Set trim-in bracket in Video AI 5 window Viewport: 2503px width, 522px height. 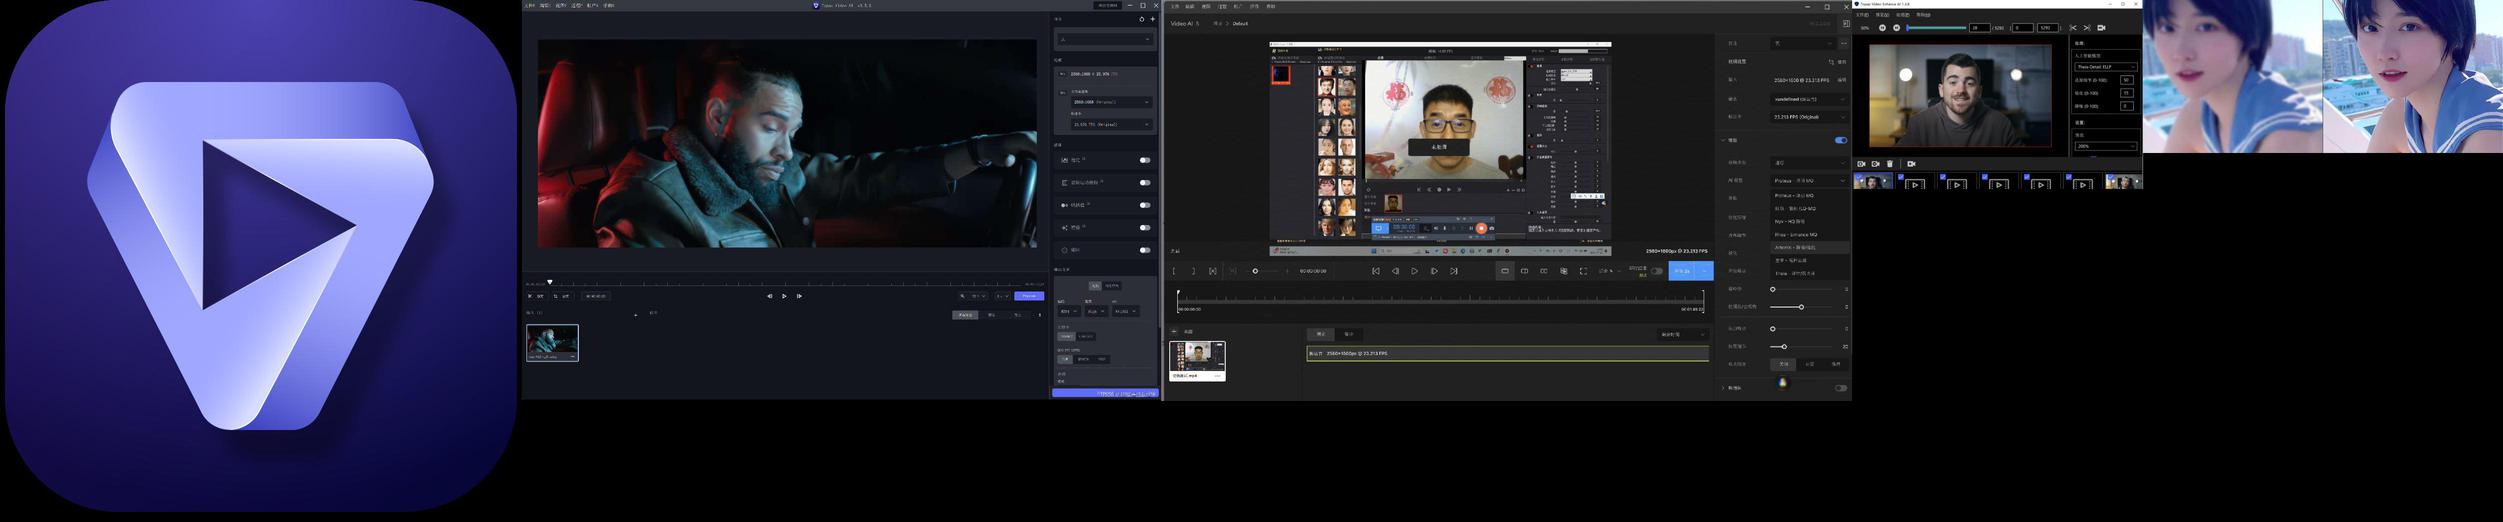(x=1174, y=271)
